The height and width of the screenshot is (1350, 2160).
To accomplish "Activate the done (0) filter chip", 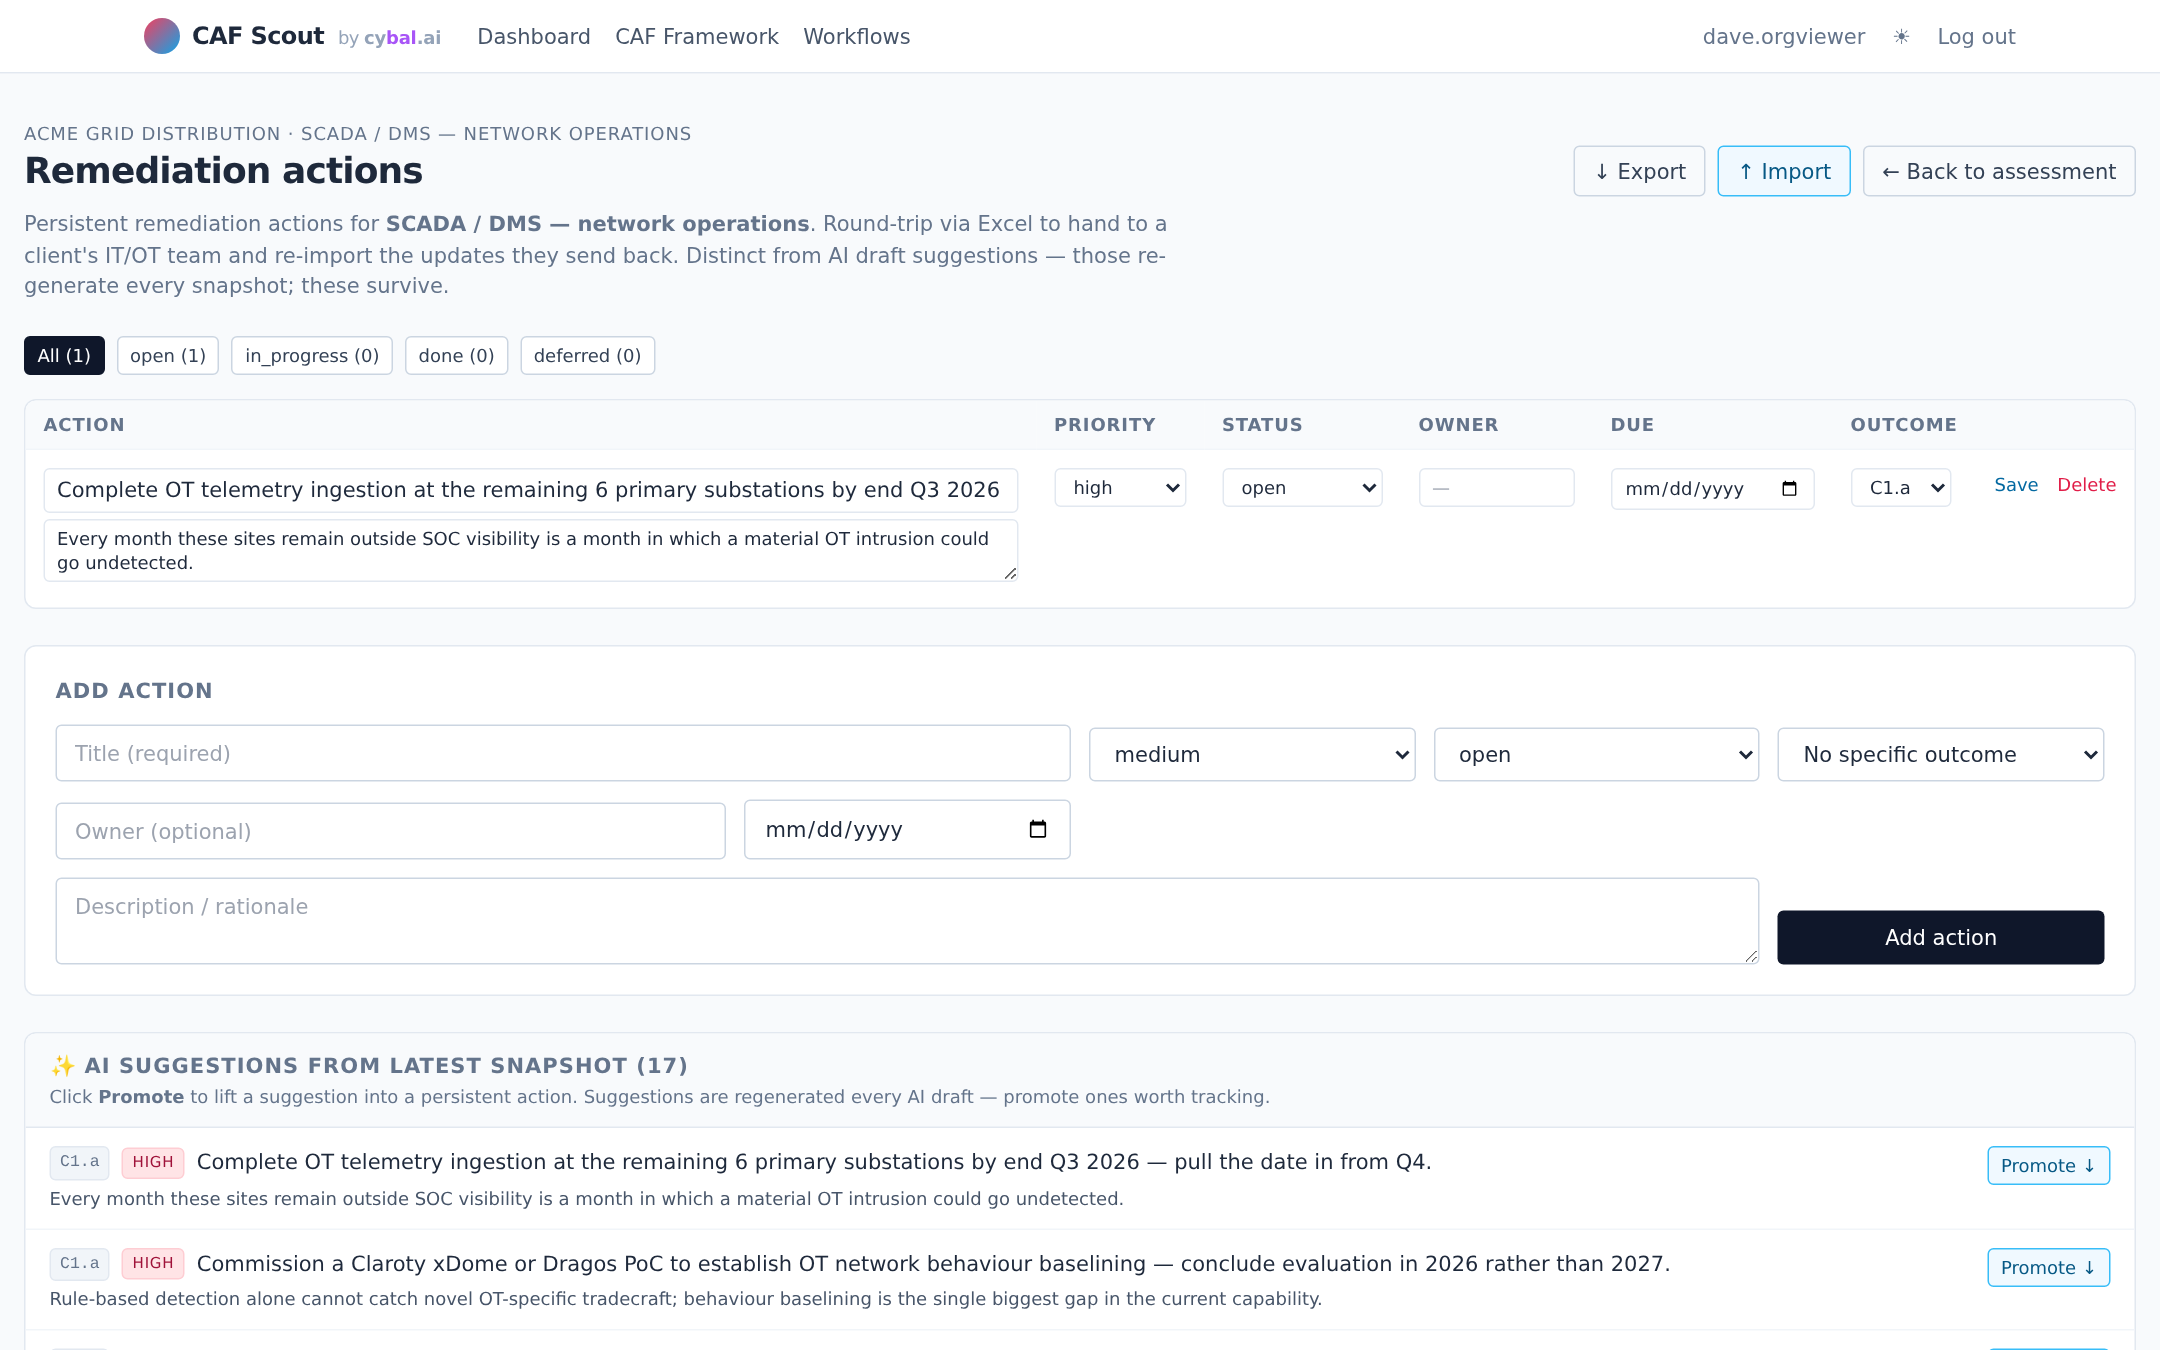I will point(456,355).
